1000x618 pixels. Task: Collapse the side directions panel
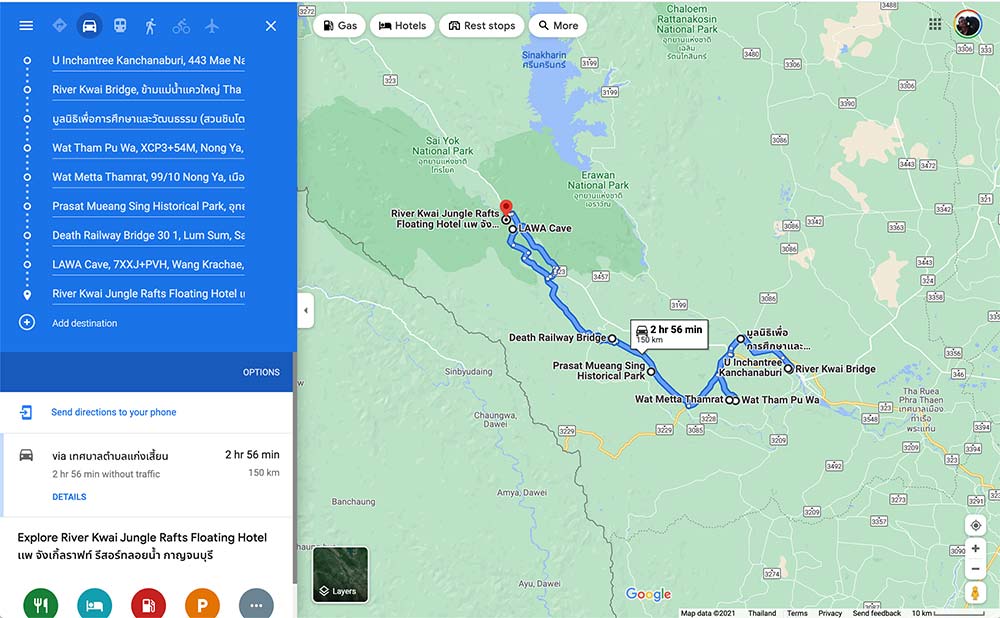click(x=305, y=311)
